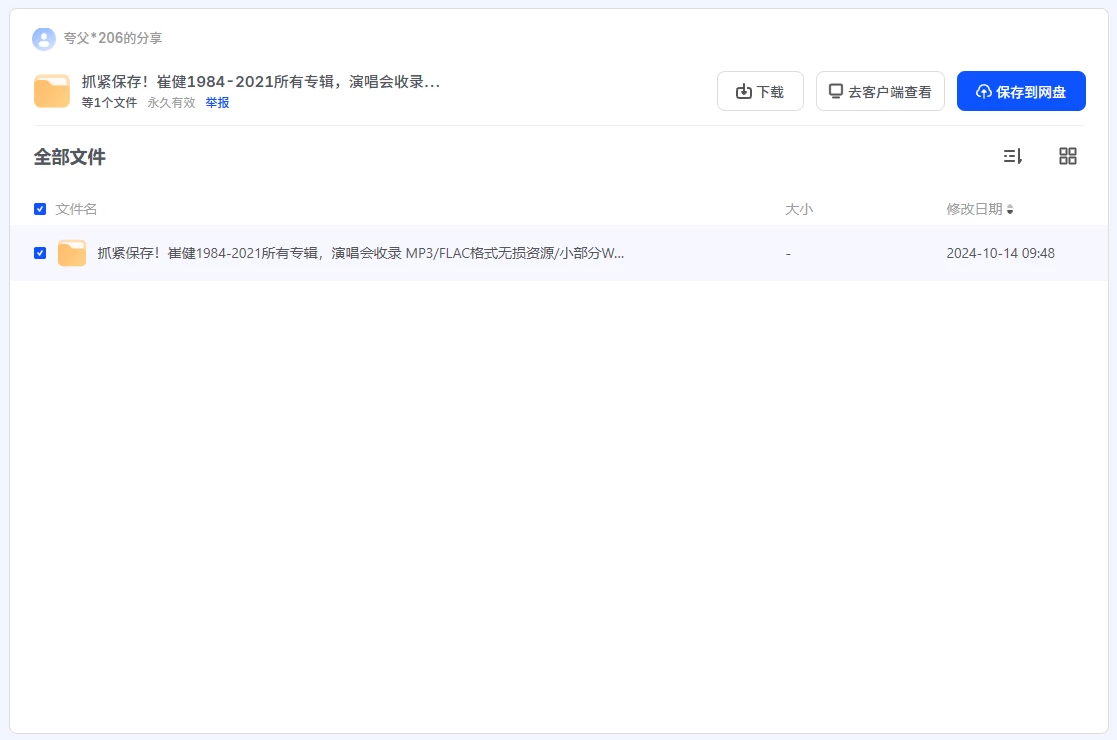Click the 文件名 column header
This screenshot has width=1117, height=740.
(x=76, y=209)
